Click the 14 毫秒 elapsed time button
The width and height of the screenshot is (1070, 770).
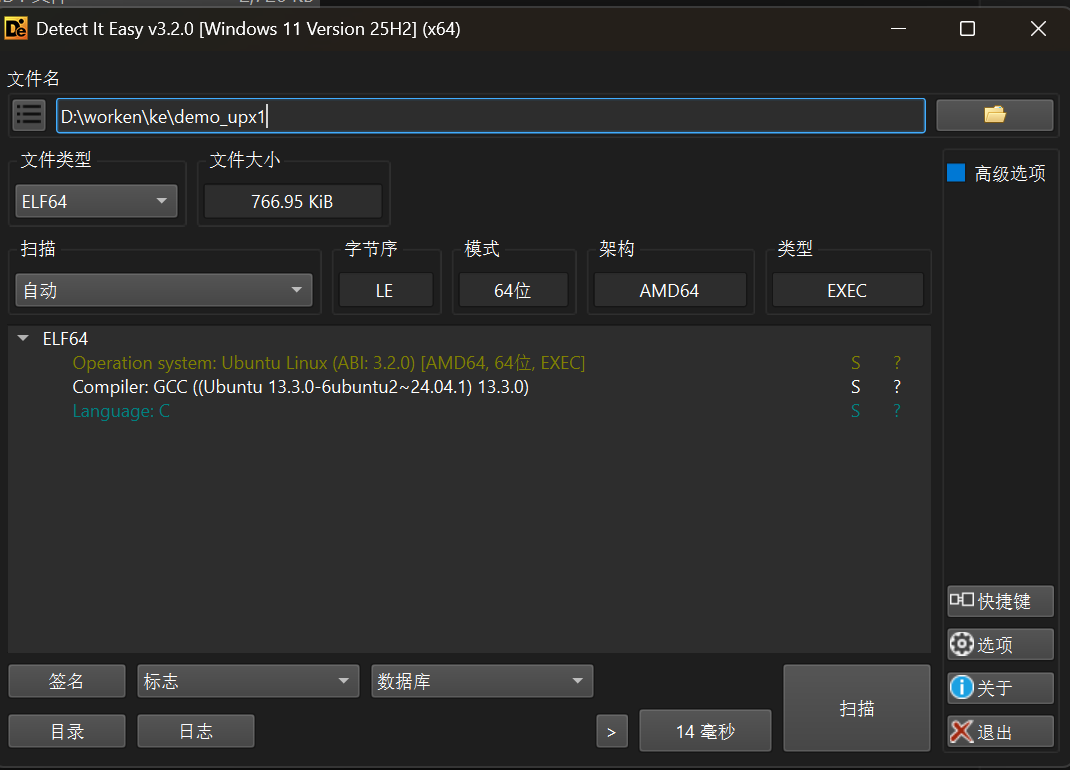coord(705,731)
